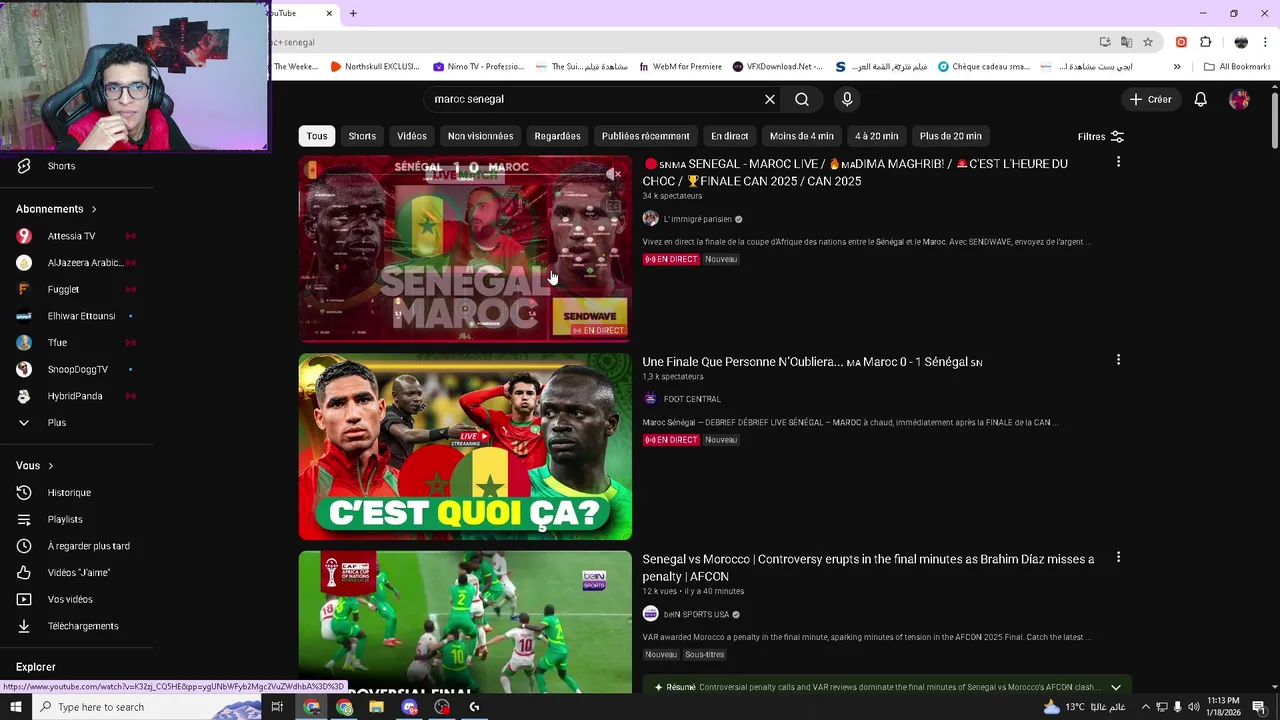The image size is (1280, 720).
Task: Open Fugglet subscription
Action: [76, 289]
